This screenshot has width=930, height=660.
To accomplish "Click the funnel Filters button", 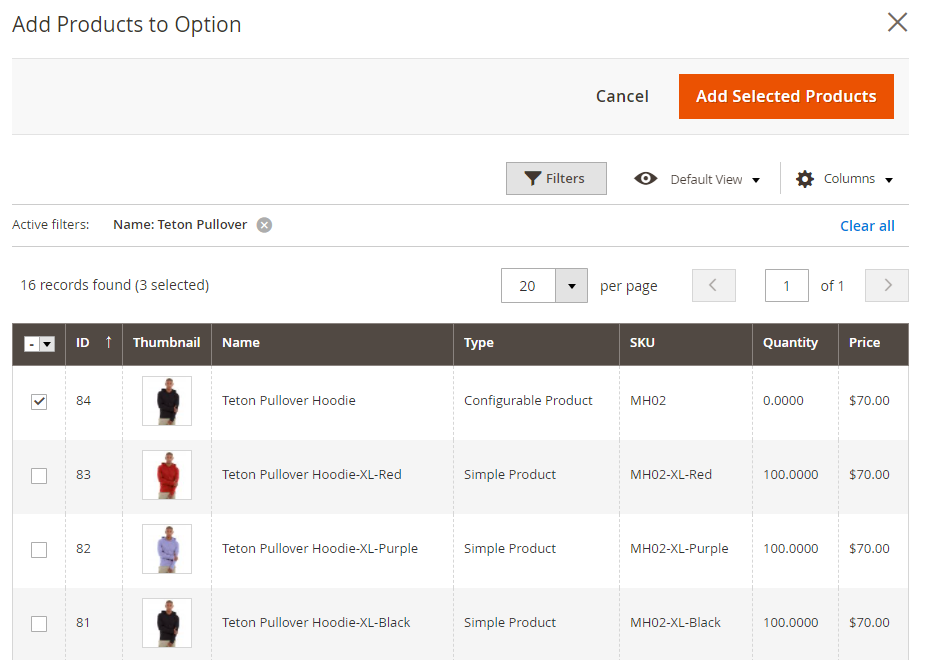I will (556, 179).
